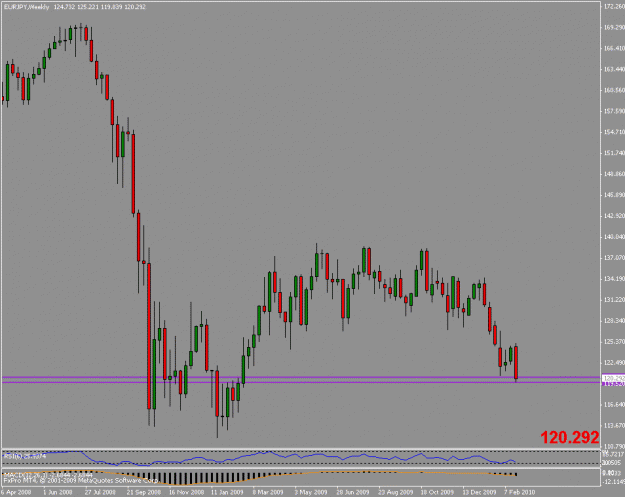
Task: Select the 154.710 price axis label
Action: coord(614,132)
